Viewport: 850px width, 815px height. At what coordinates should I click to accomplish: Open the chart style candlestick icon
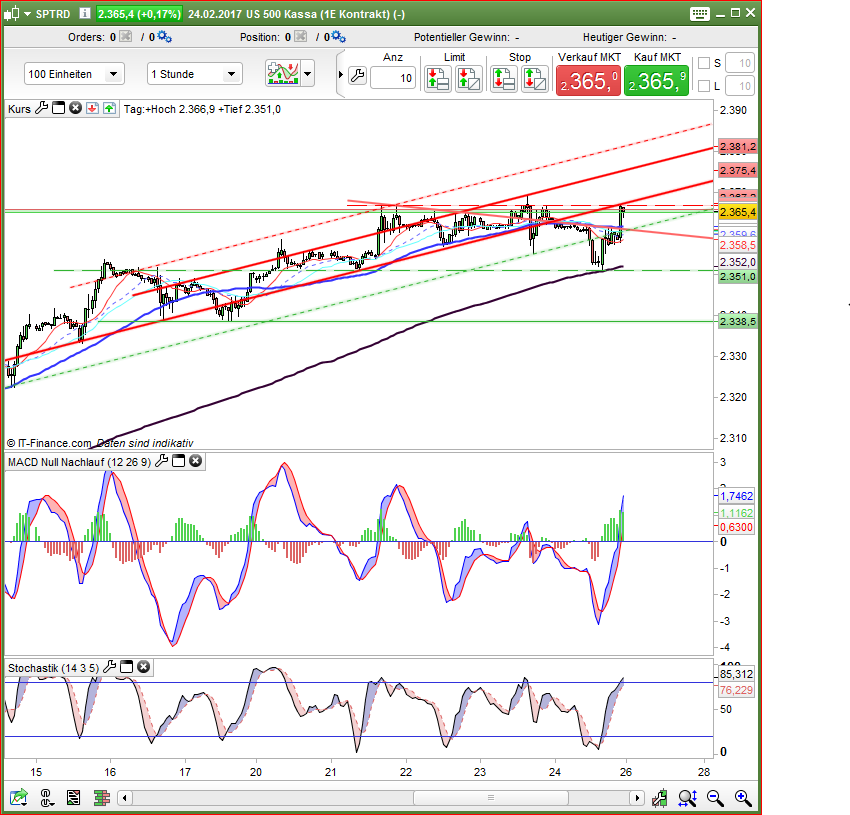(x=12, y=14)
